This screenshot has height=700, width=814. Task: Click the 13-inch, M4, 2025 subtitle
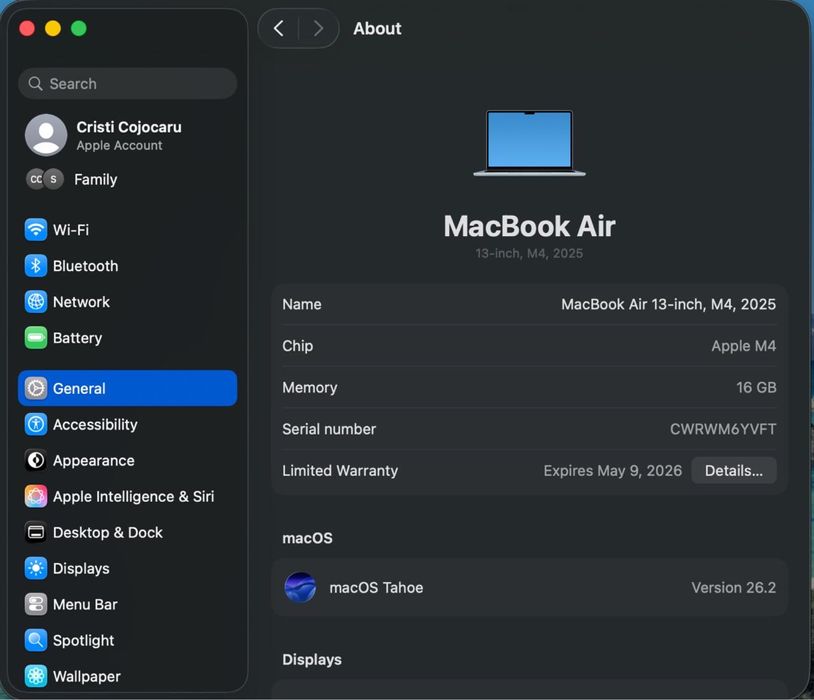click(x=529, y=253)
